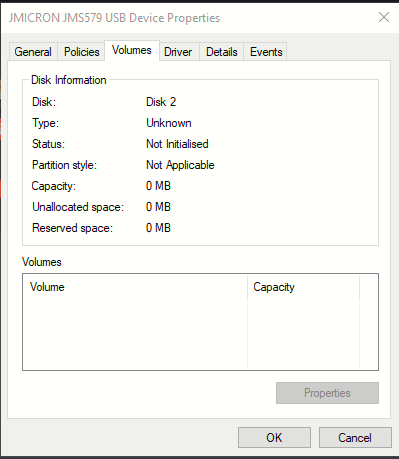Close the Device Properties dialog
This screenshot has width=399, height=459.
point(384,17)
